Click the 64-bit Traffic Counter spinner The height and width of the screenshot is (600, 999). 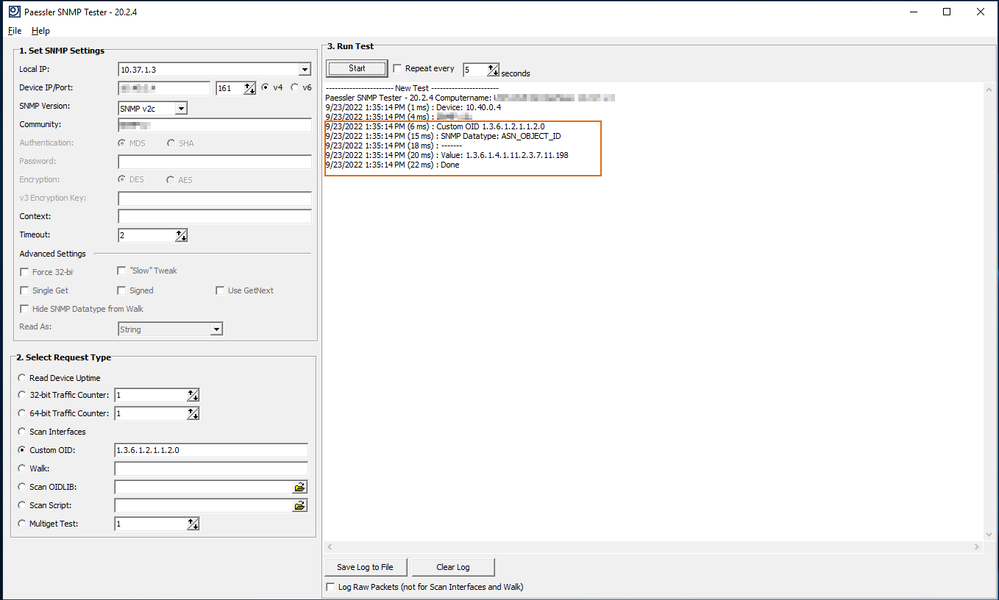(x=193, y=413)
